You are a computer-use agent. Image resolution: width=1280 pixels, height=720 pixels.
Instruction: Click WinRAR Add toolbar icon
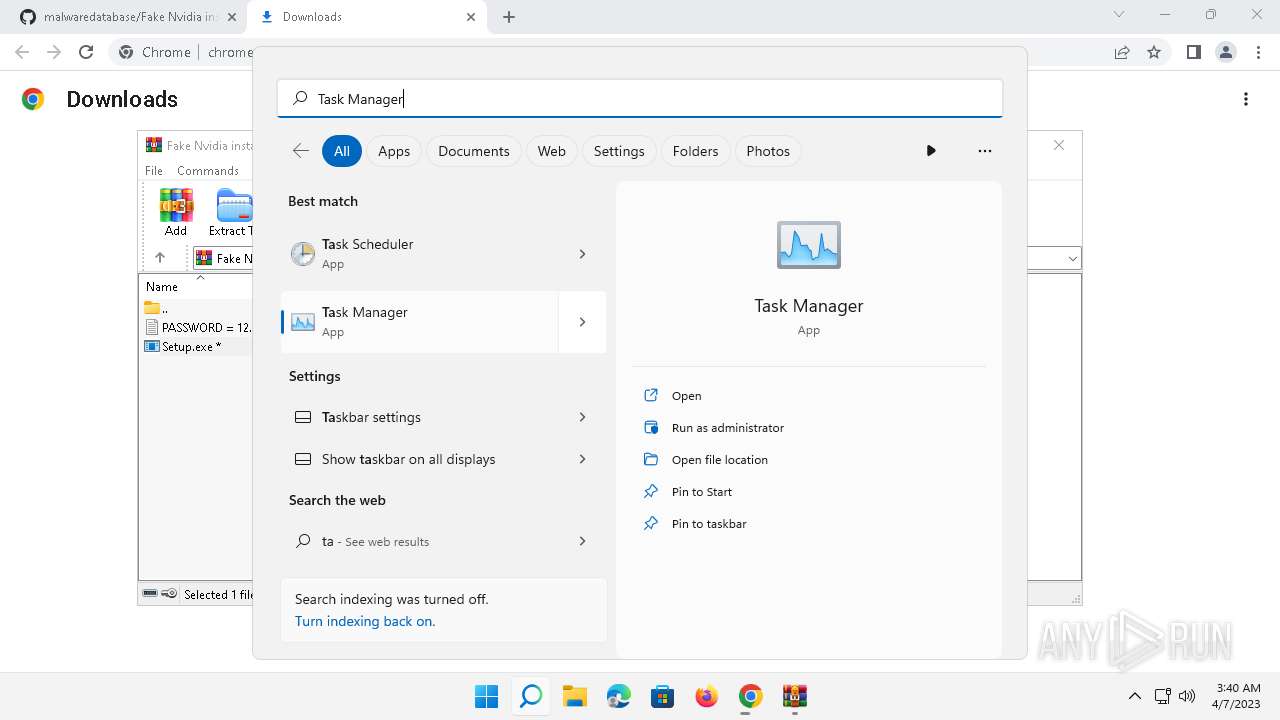point(176,212)
